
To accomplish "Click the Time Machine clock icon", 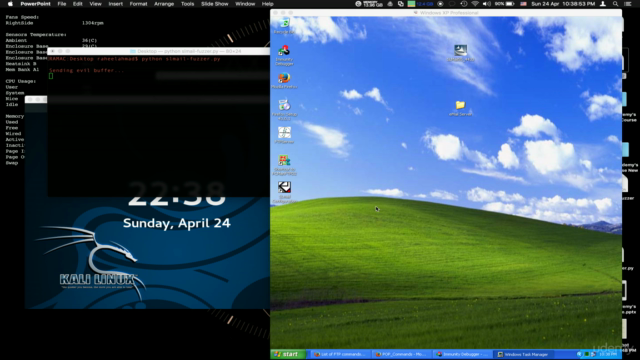I will pyautogui.click(x=464, y=4).
